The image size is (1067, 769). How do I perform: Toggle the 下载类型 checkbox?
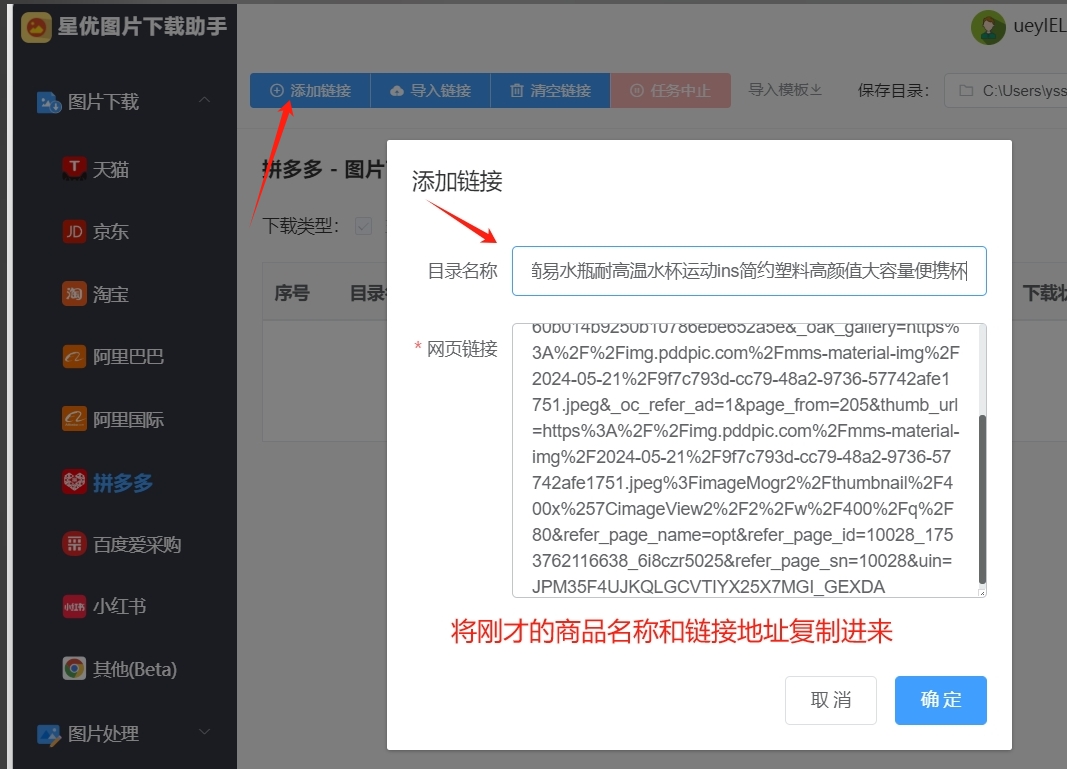pyautogui.click(x=363, y=226)
